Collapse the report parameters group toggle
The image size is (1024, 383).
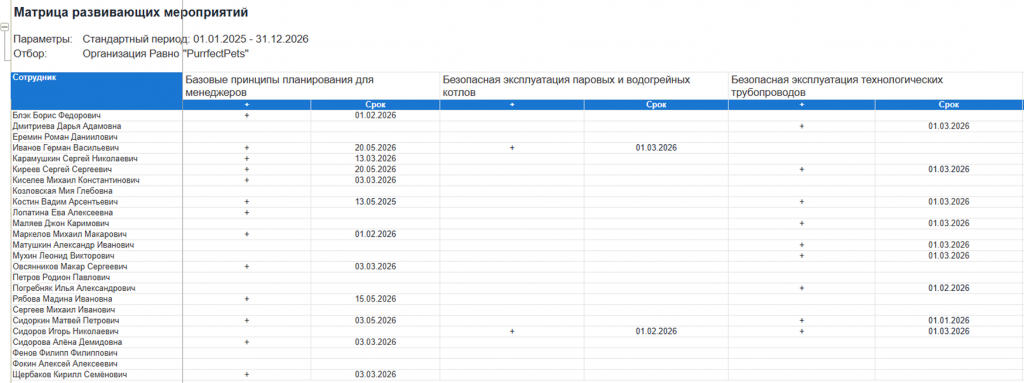pyautogui.click(x=5, y=27)
